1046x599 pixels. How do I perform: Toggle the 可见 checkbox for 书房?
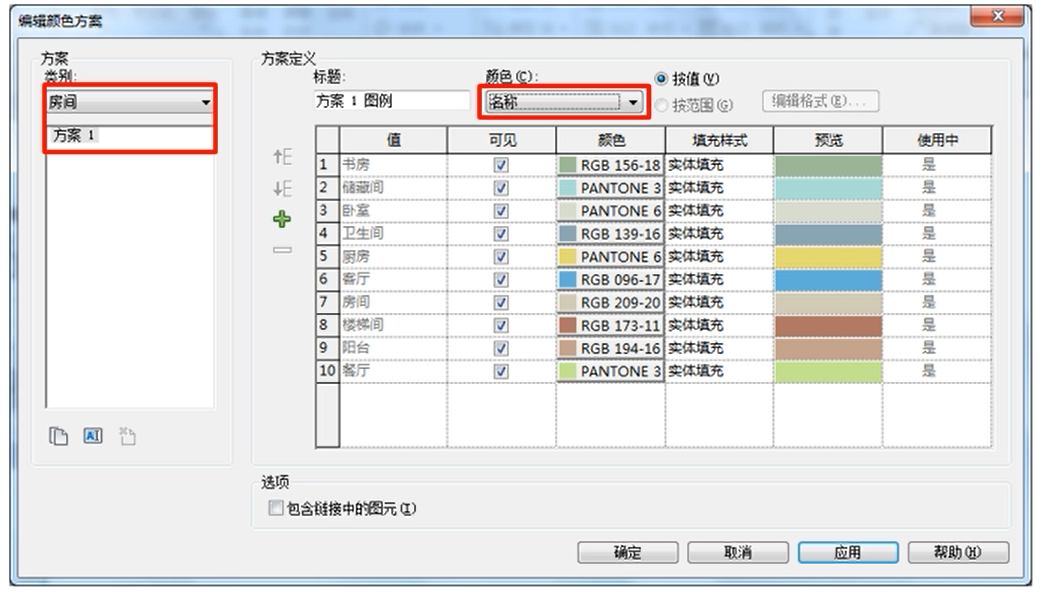pos(502,165)
